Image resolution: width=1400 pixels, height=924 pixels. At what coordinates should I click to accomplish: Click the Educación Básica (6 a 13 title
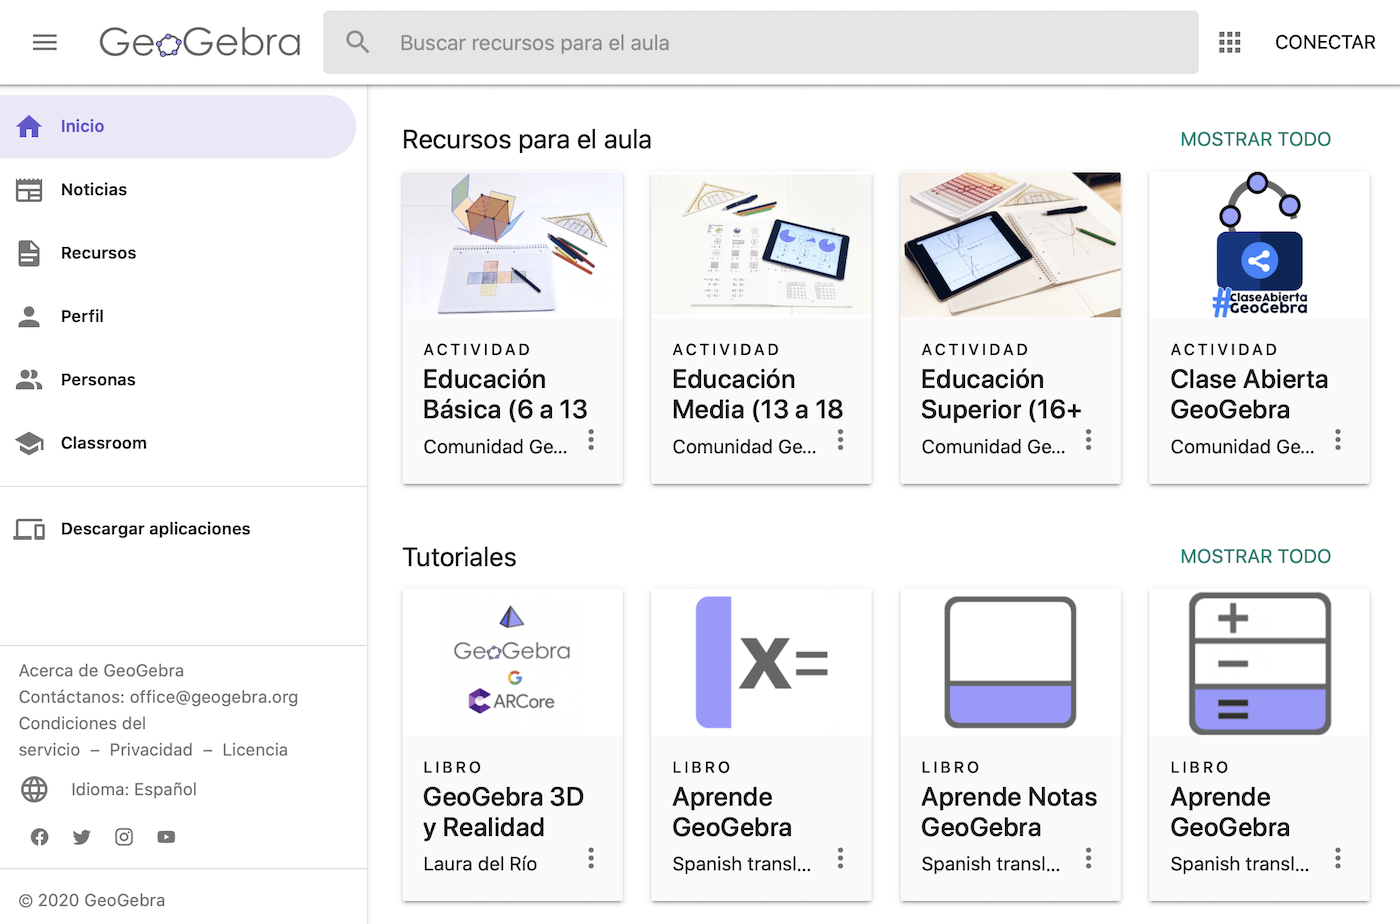pos(505,394)
